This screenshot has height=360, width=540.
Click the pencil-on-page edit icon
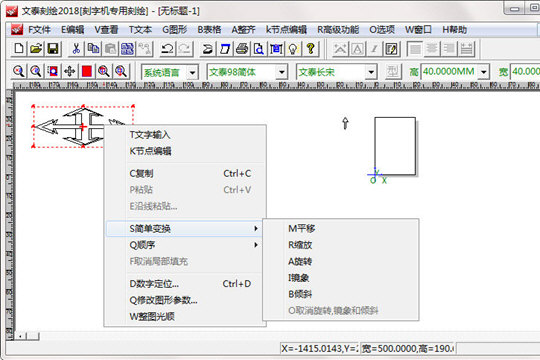point(392,49)
